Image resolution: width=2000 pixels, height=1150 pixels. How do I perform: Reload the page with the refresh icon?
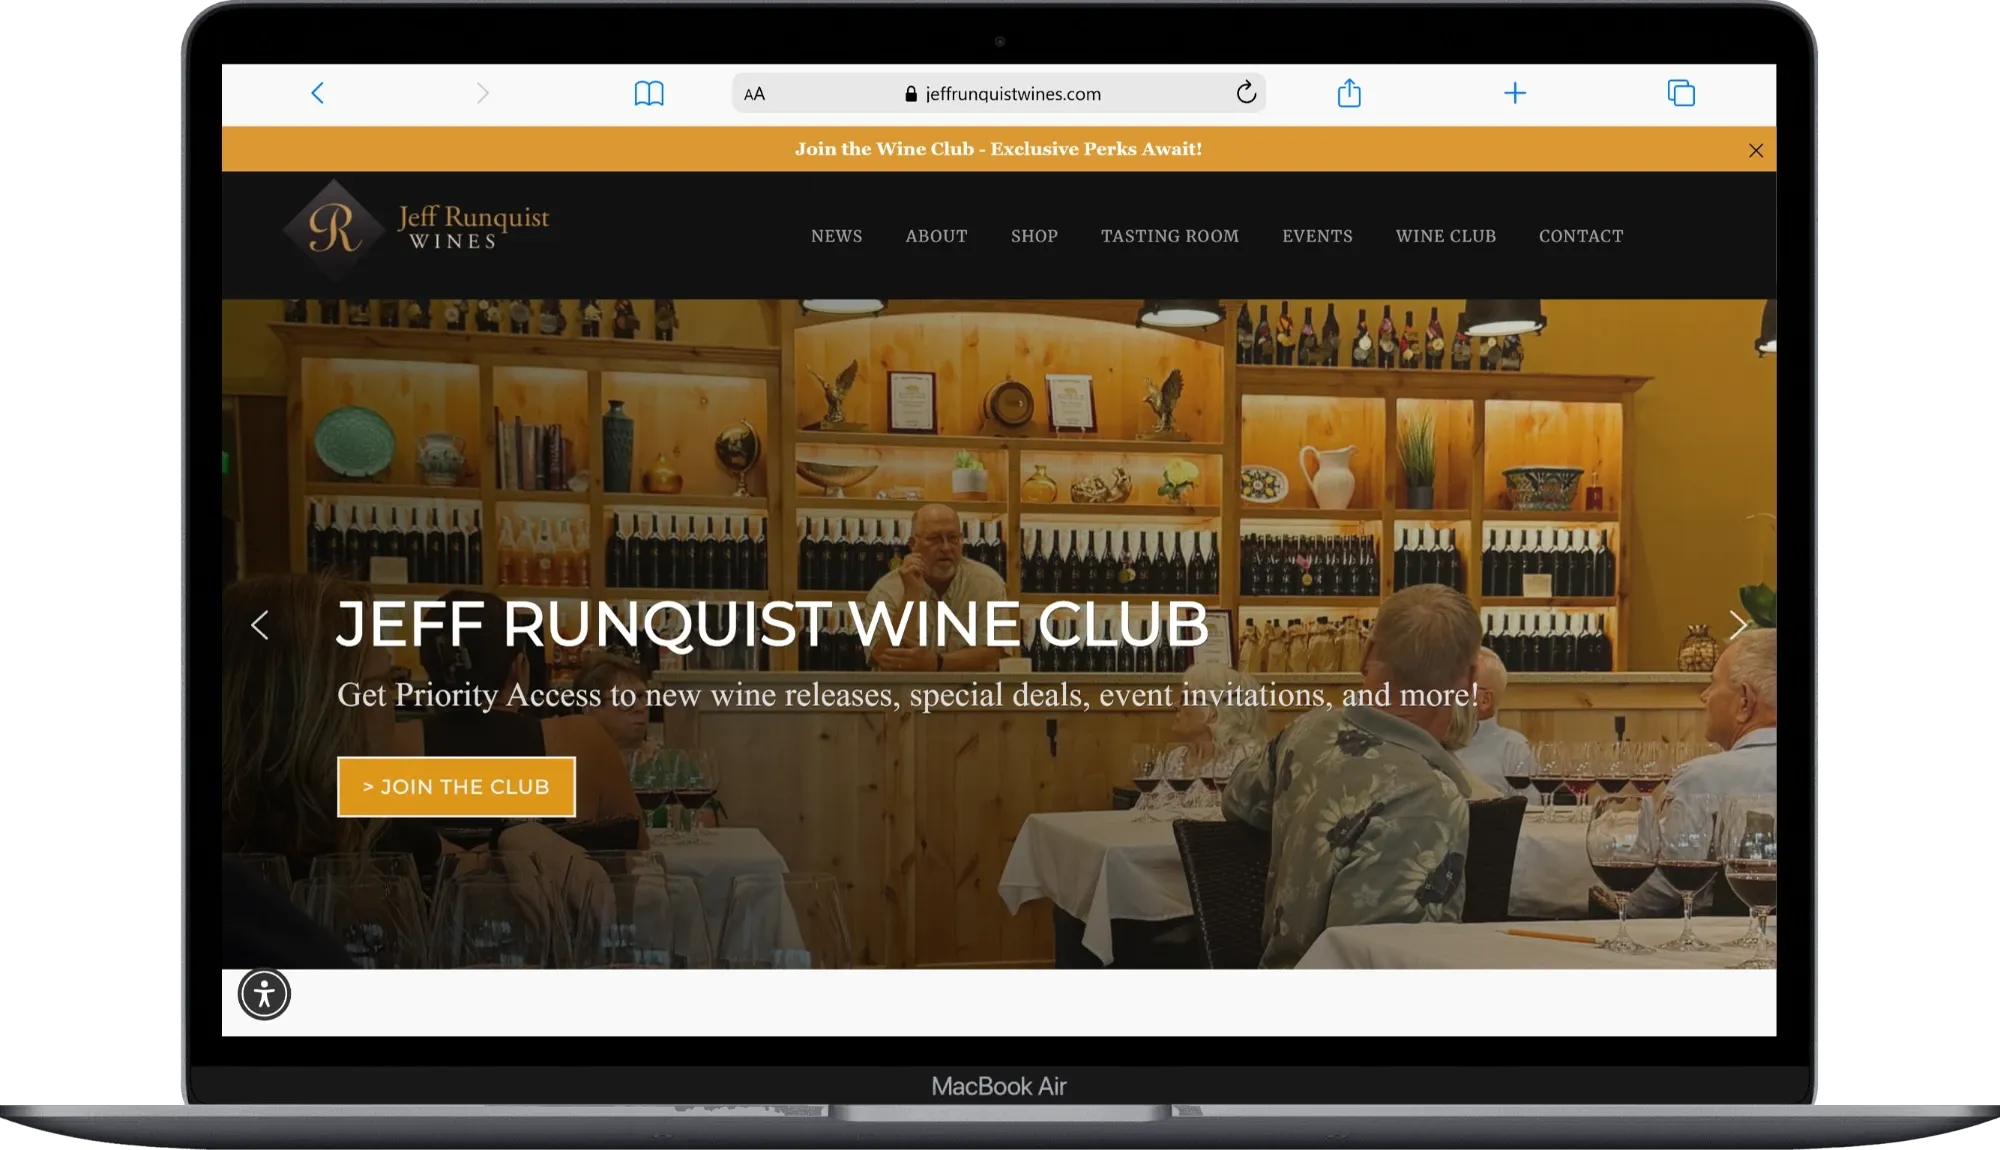tap(1246, 93)
